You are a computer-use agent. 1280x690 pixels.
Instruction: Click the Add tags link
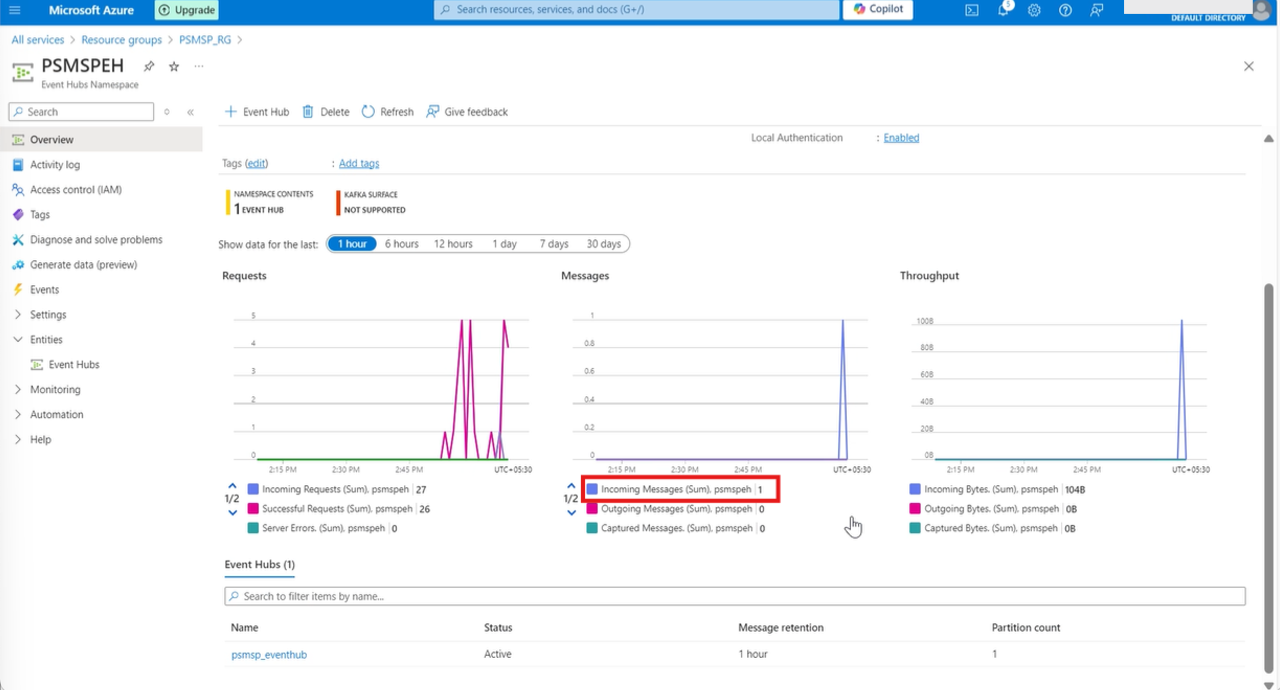pos(359,163)
